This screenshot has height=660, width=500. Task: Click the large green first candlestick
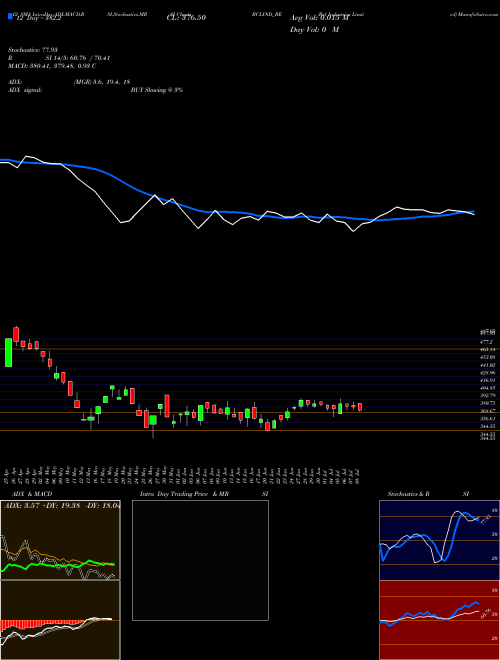coord(8,352)
